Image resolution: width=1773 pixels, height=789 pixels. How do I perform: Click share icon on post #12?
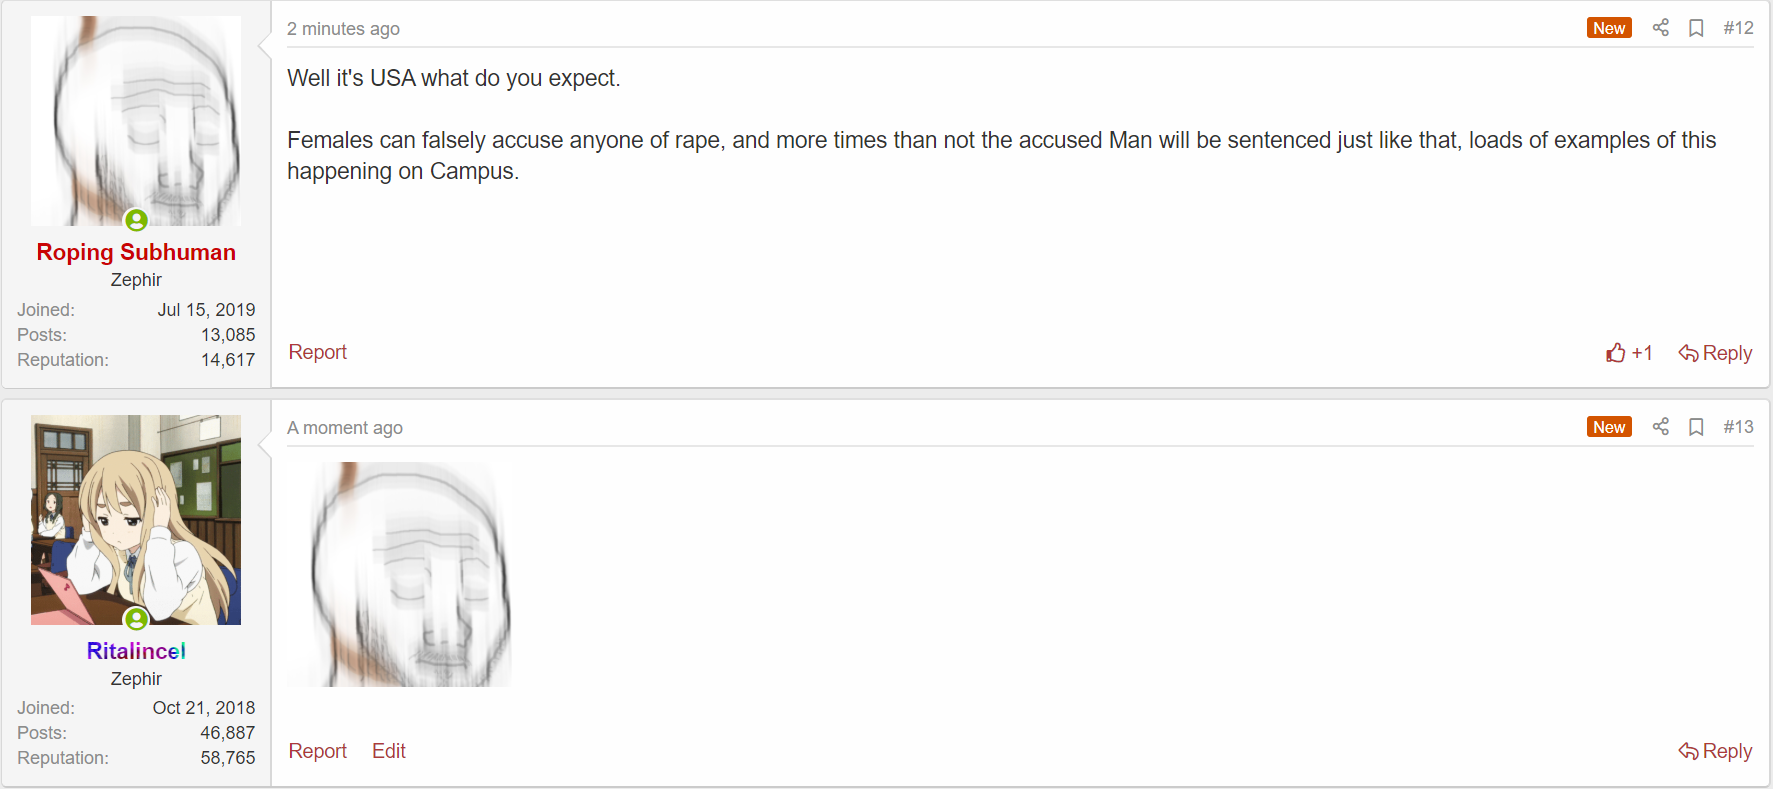point(1661,28)
